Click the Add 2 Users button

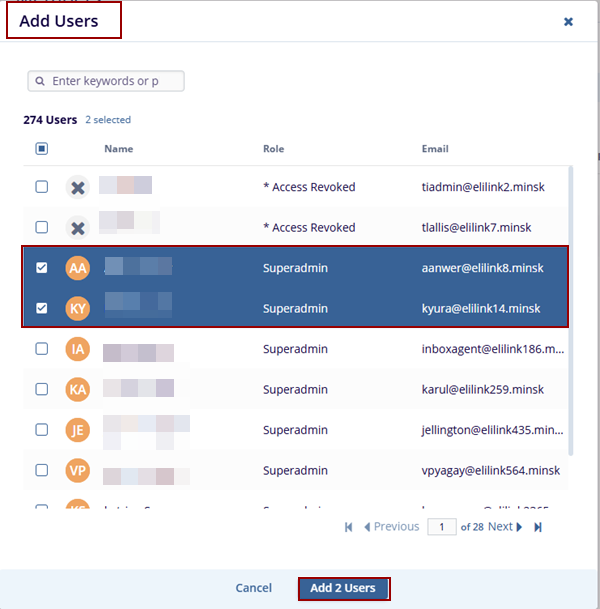[x=343, y=588]
